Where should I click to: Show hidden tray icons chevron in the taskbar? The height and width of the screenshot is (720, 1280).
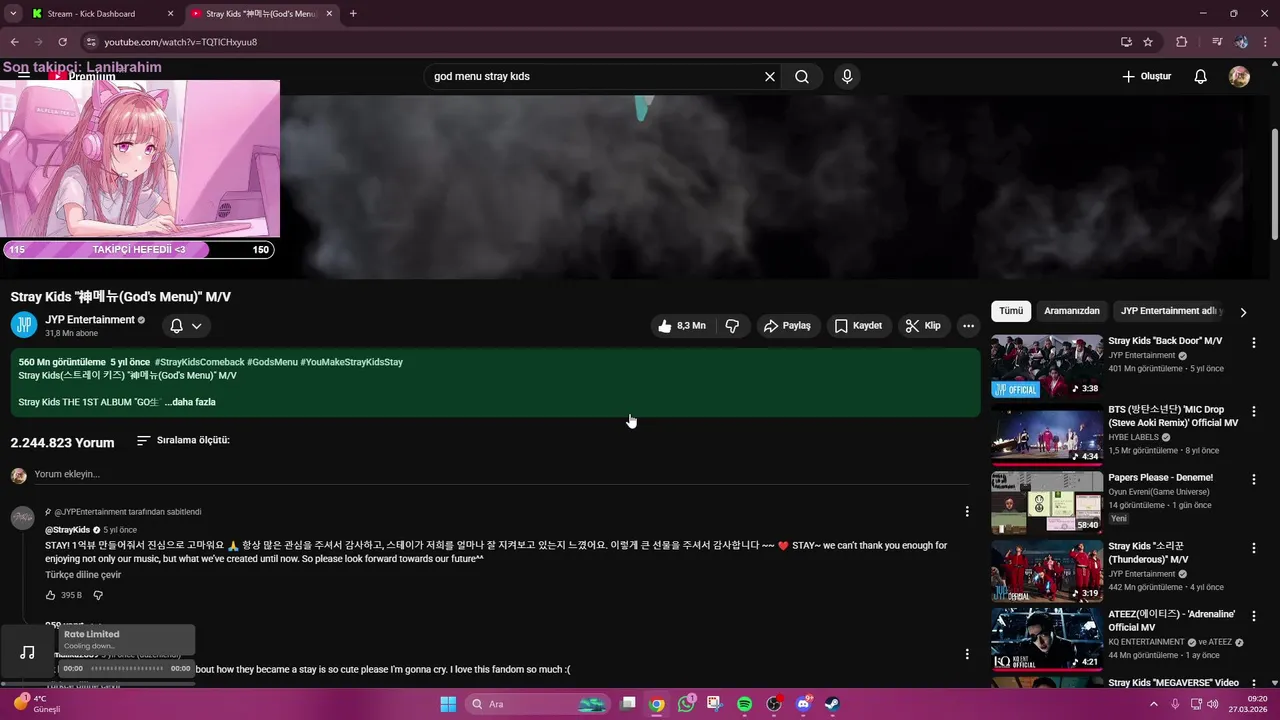coord(1153,703)
